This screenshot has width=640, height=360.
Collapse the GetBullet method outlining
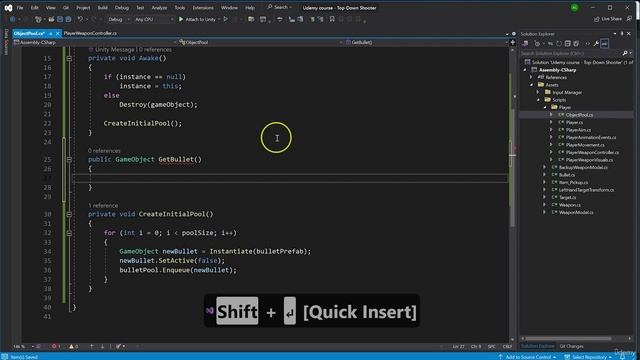(69, 160)
